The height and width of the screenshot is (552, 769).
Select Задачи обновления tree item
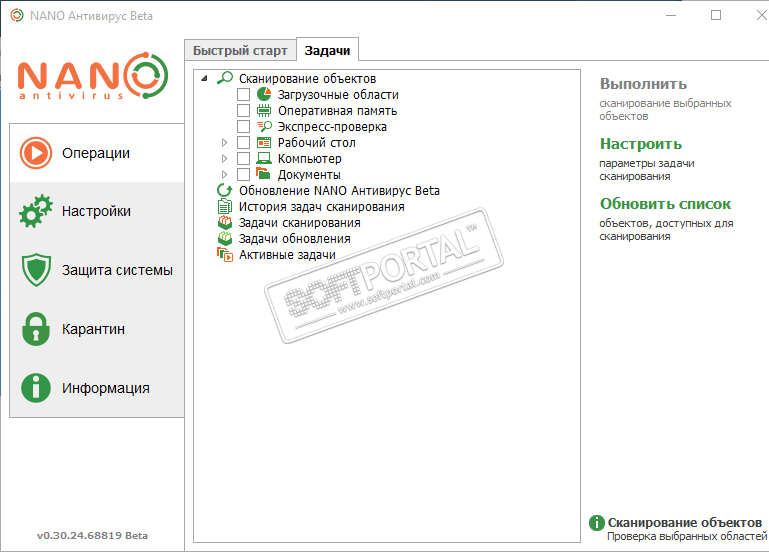(x=294, y=238)
